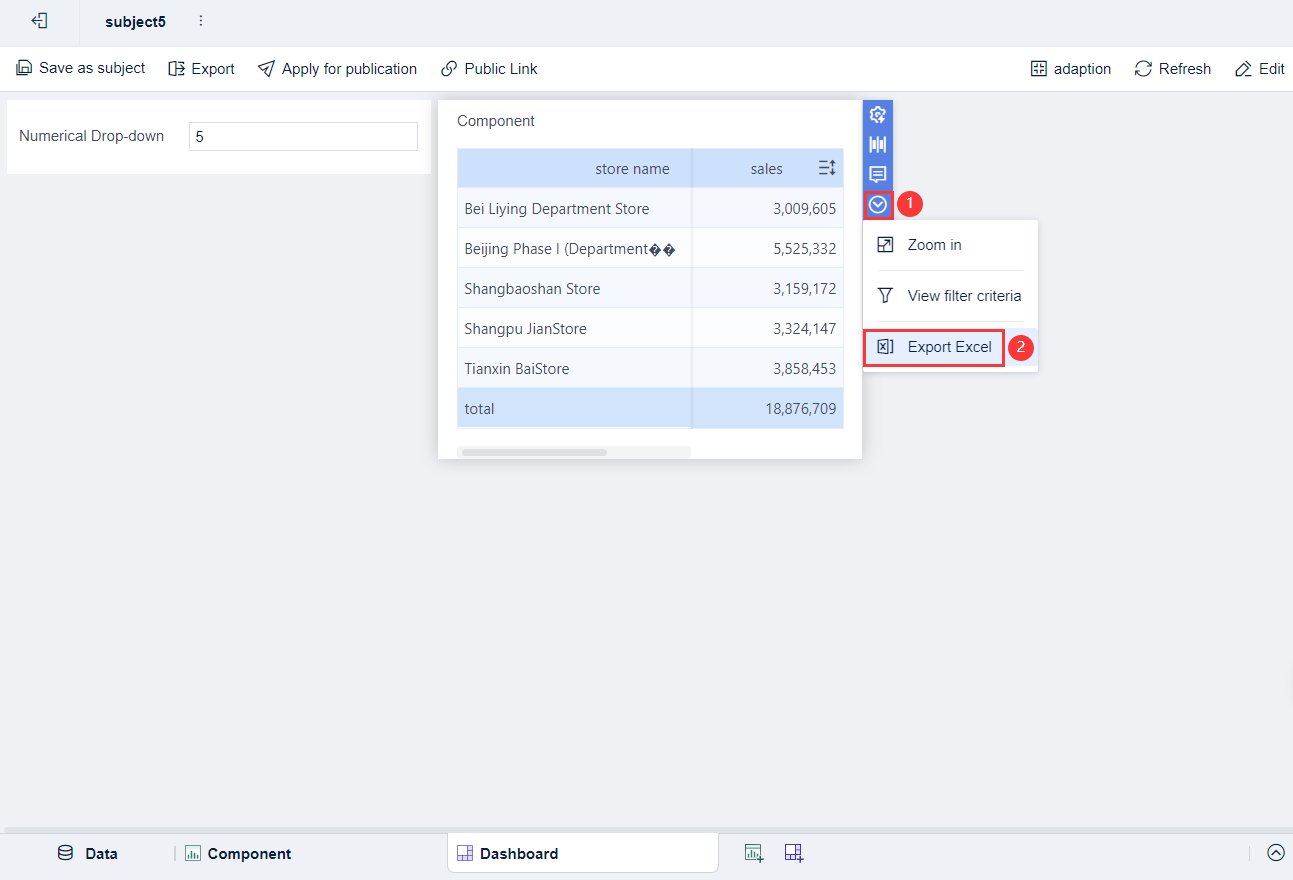The height and width of the screenshot is (880, 1293).
Task: Add a new chart component from the bottom bar
Action: click(x=753, y=852)
